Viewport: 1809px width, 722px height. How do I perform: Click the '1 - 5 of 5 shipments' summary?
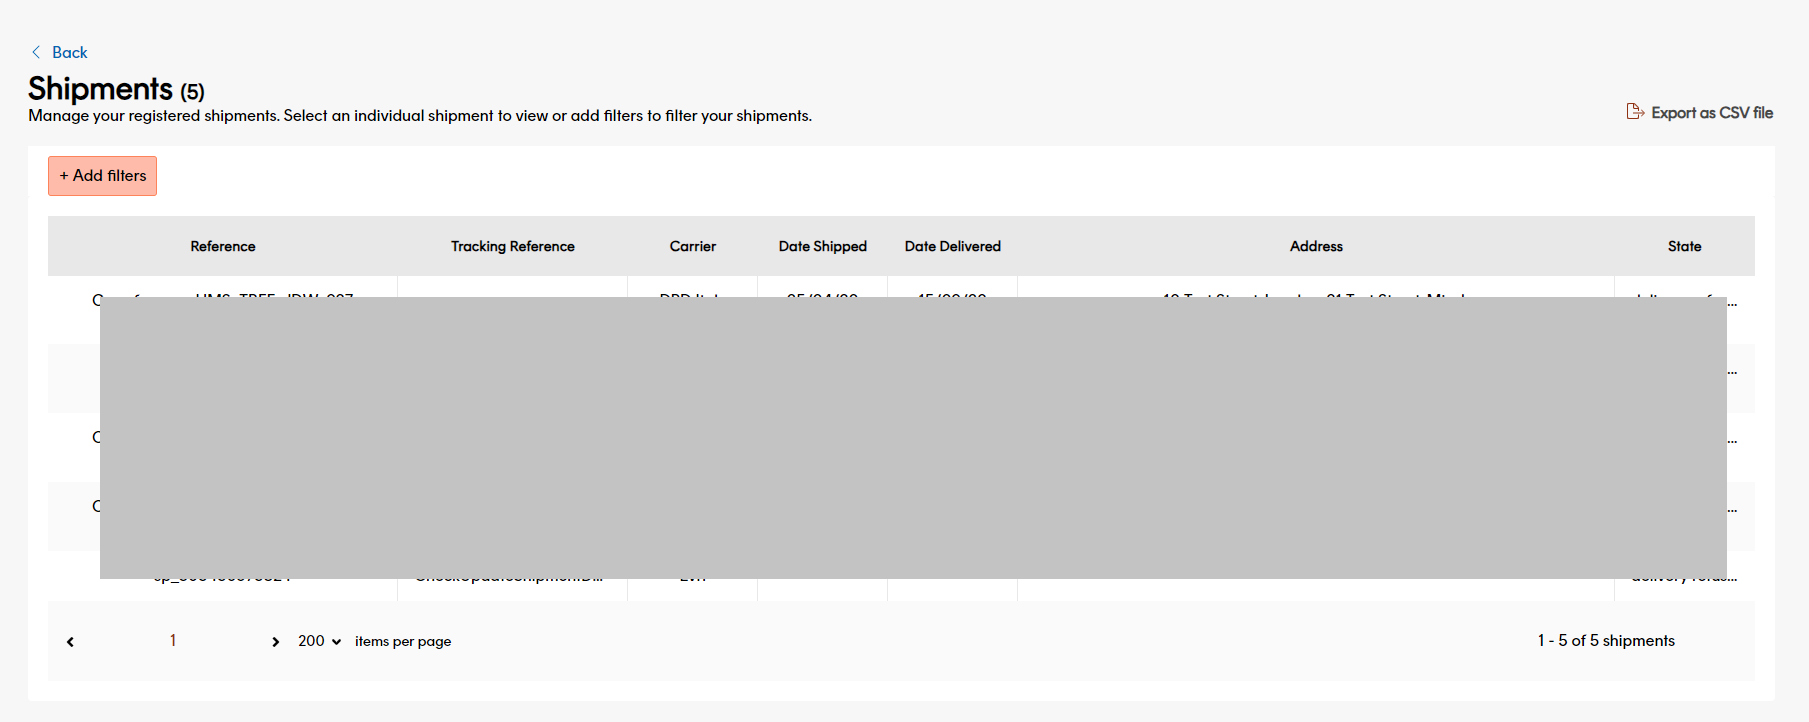[1605, 641]
